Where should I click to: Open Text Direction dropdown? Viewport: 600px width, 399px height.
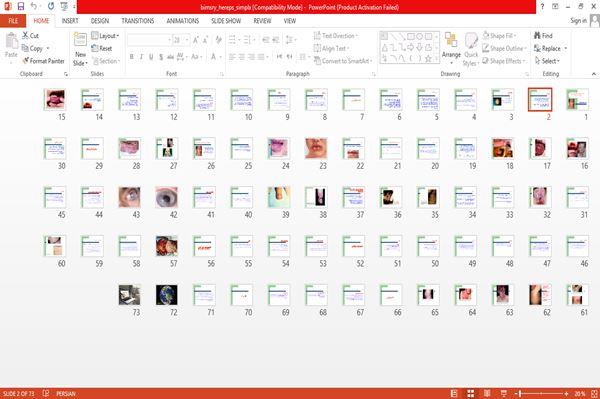pyautogui.click(x=336, y=36)
